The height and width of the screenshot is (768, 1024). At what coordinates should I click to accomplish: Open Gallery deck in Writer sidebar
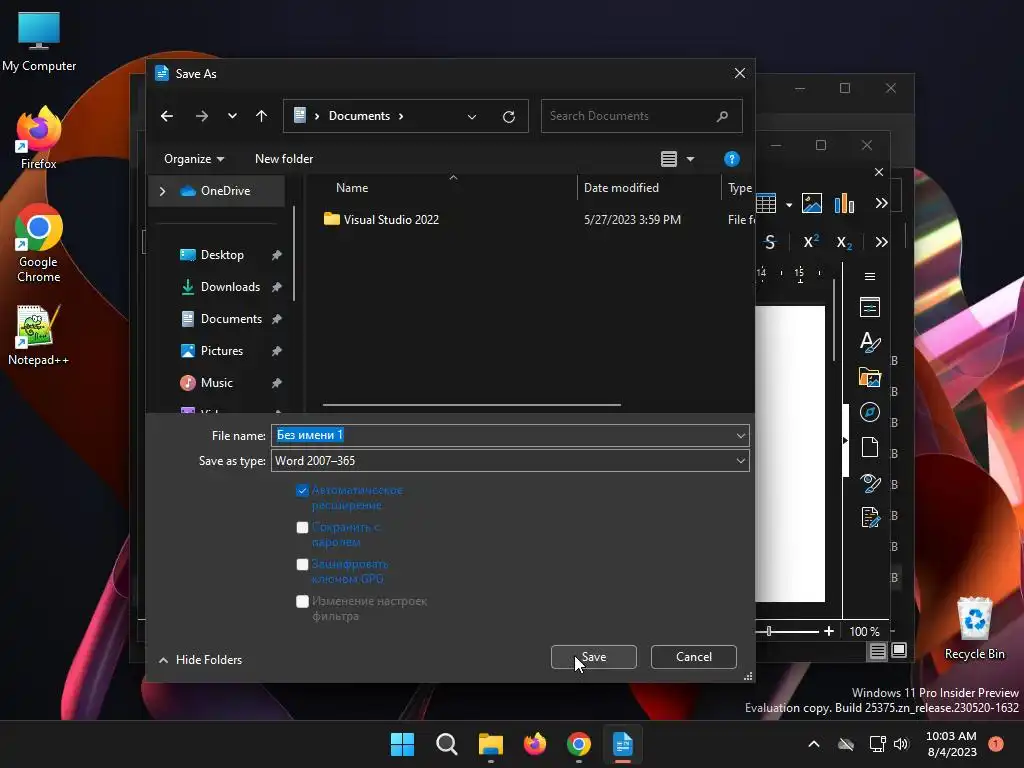coord(870,377)
